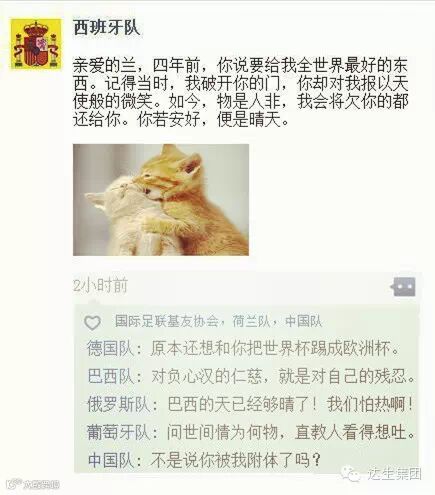This screenshot has height=495, width=435.
Task: Tap 葡萄牙队 commenter name
Action: pyautogui.click(x=118, y=432)
